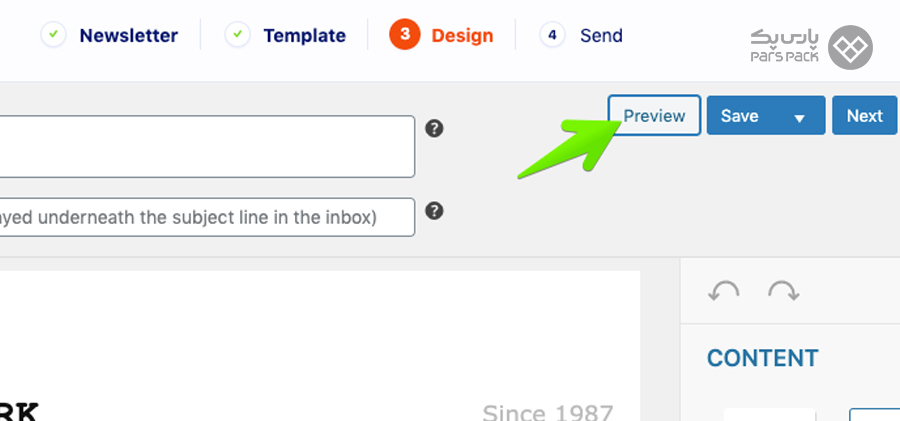Image resolution: width=900 pixels, height=421 pixels.
Task: Click the Pars Pack diamond logo icon
Action: [x=850, y=47]
